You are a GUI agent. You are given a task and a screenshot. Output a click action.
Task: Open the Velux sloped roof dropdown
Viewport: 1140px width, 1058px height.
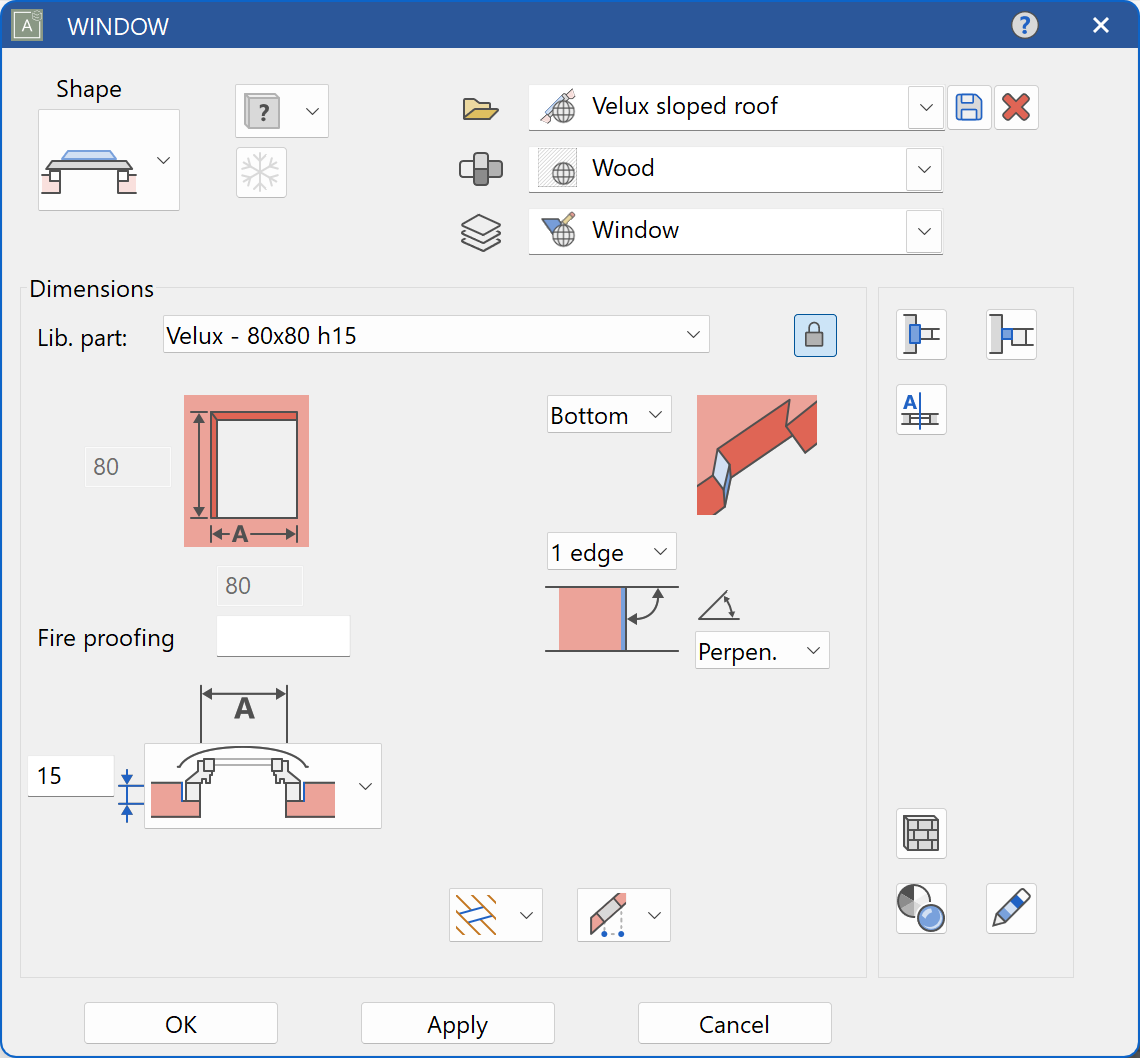(926, 108)
